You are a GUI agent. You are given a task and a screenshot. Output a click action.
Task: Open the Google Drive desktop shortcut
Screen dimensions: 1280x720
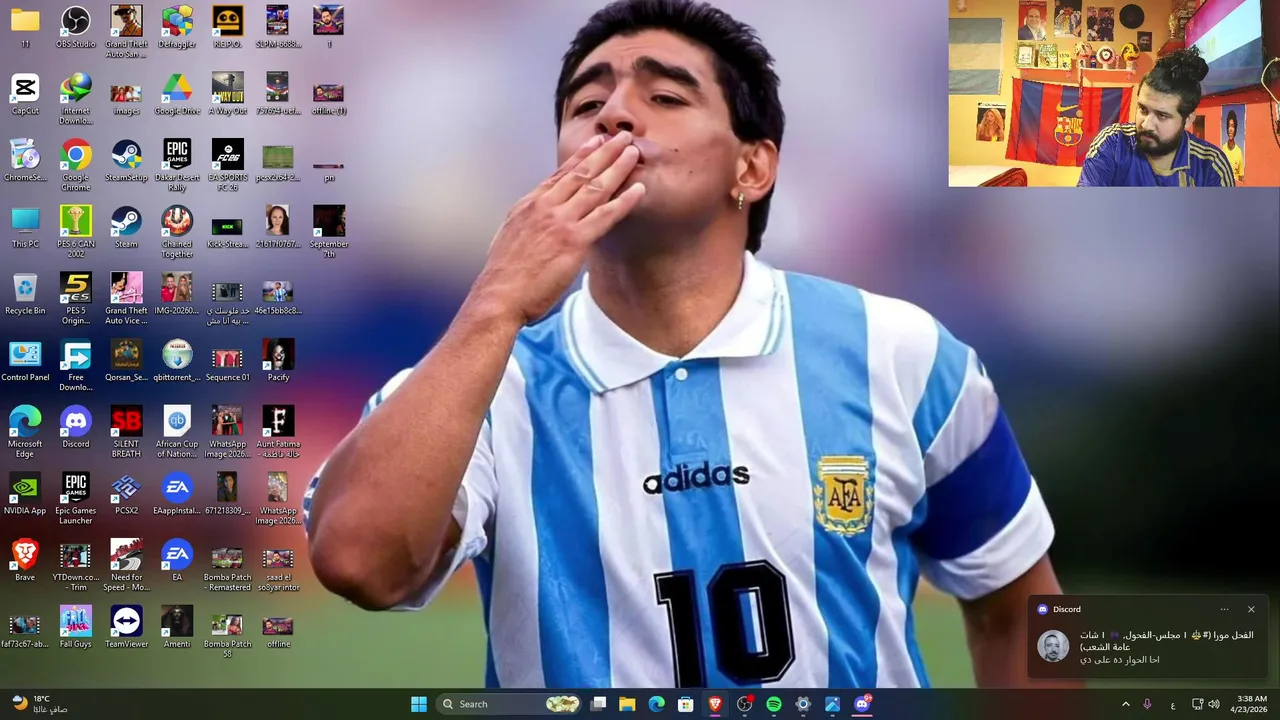177,94
